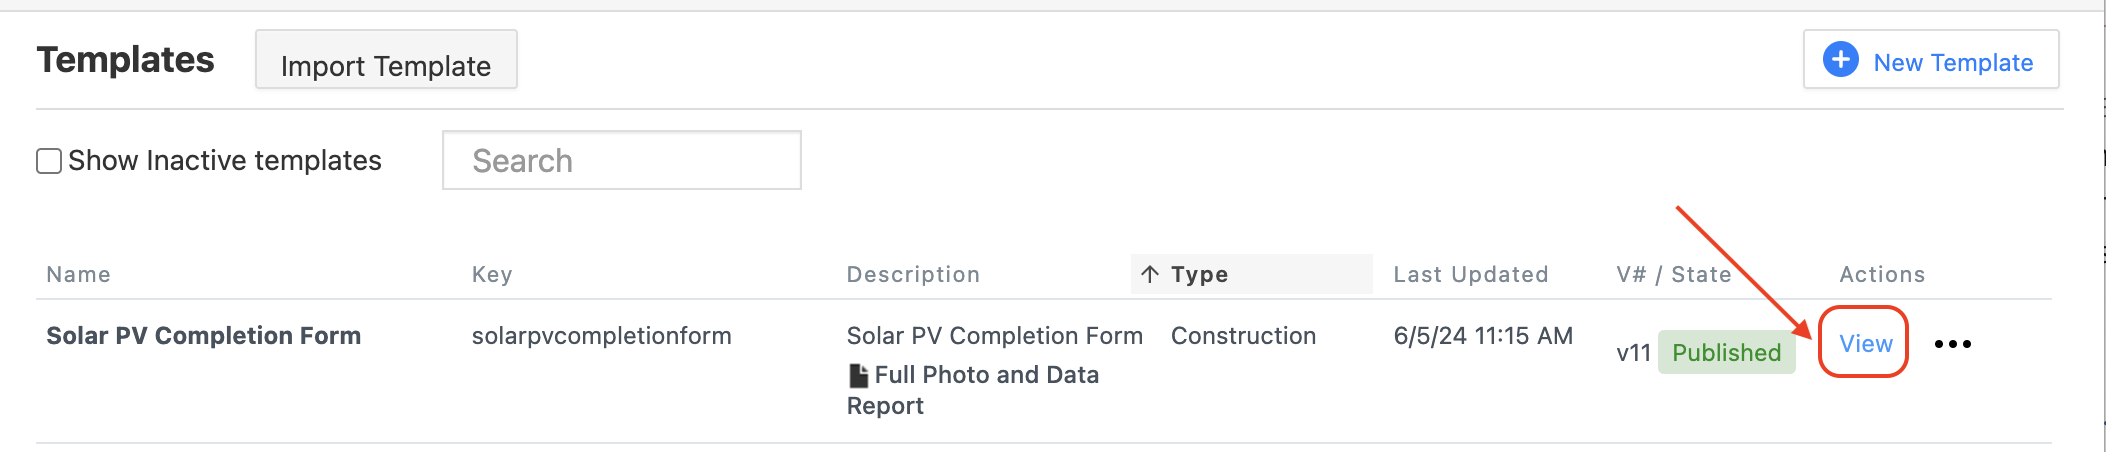Toggle Show Inactive templates checkbox
This screenshot has width=2106, height=452.
pyautogui.click(x=49, y=161)
